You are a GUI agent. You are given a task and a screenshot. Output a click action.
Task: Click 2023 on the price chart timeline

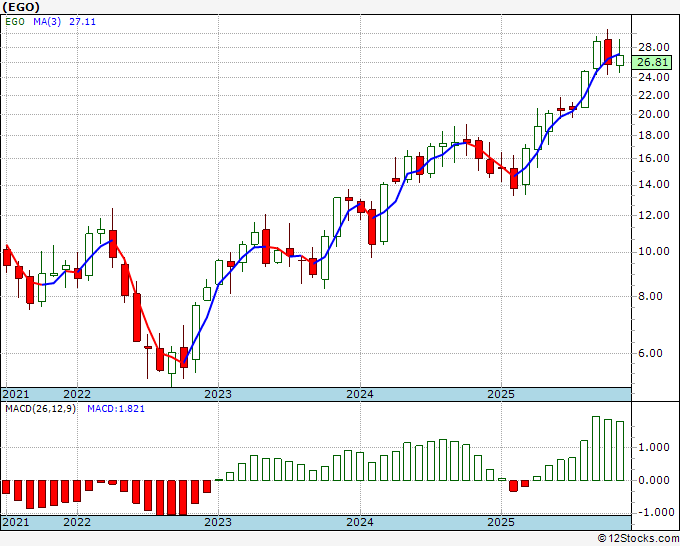point(218,394)
